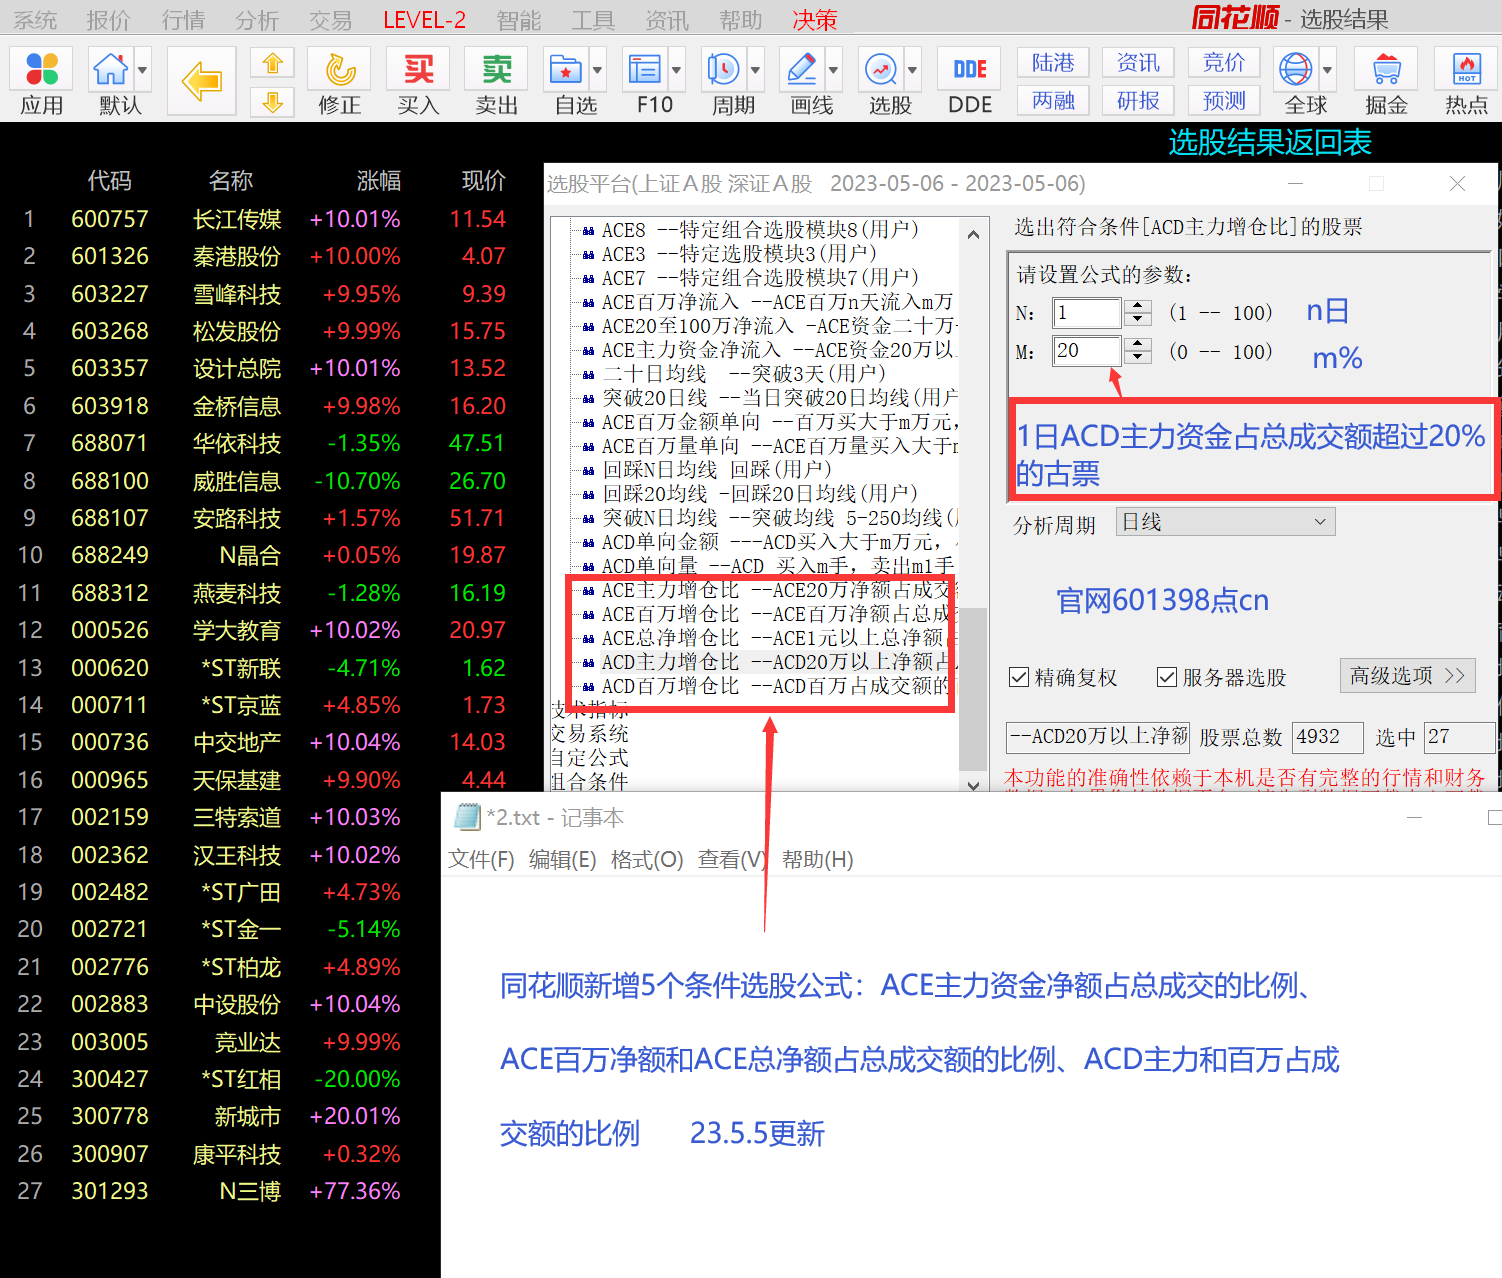
Task: Click the 选股结果返回表 link
Action: pyautogui.click(x=1270, y=142)
